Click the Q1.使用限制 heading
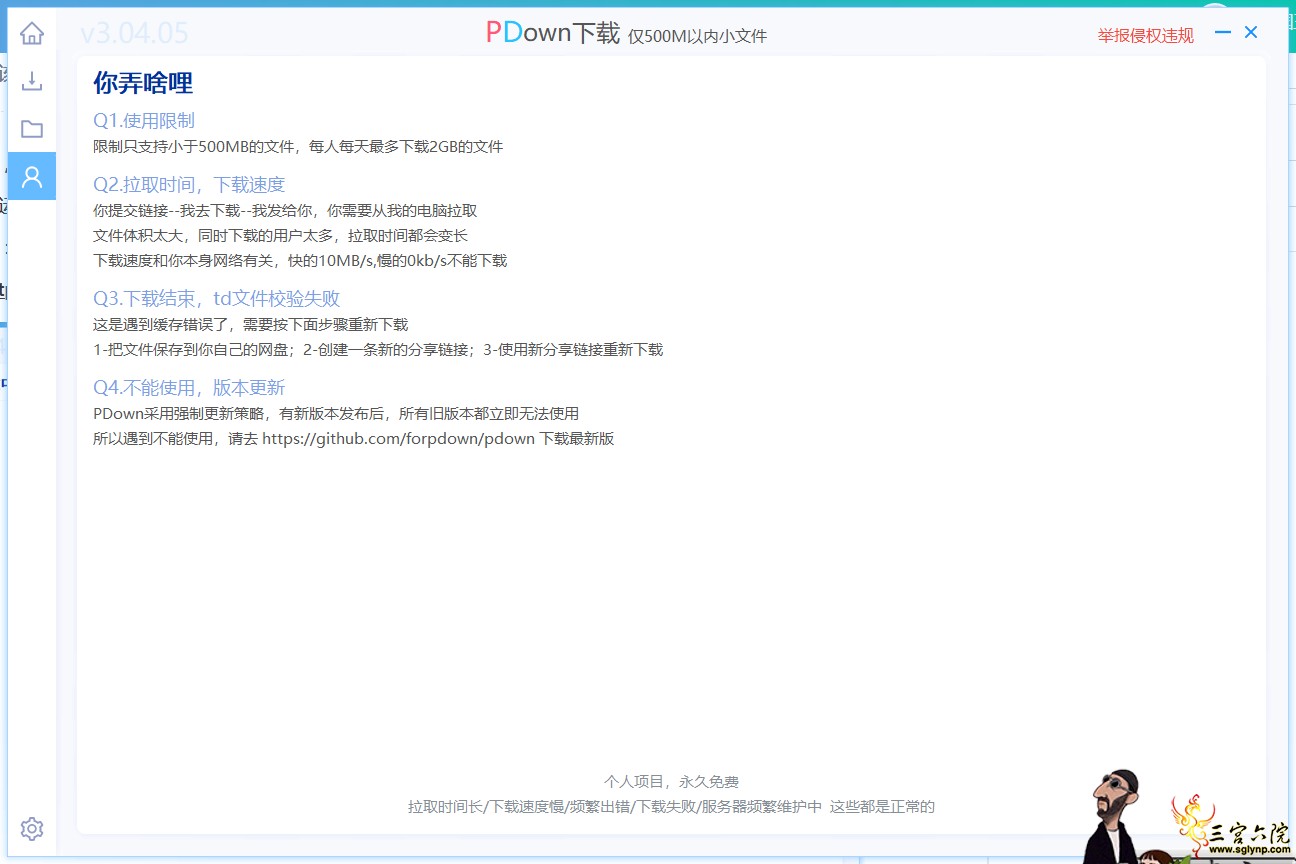This screenshot has height=864, width=1296. click(x=144, y=121)
